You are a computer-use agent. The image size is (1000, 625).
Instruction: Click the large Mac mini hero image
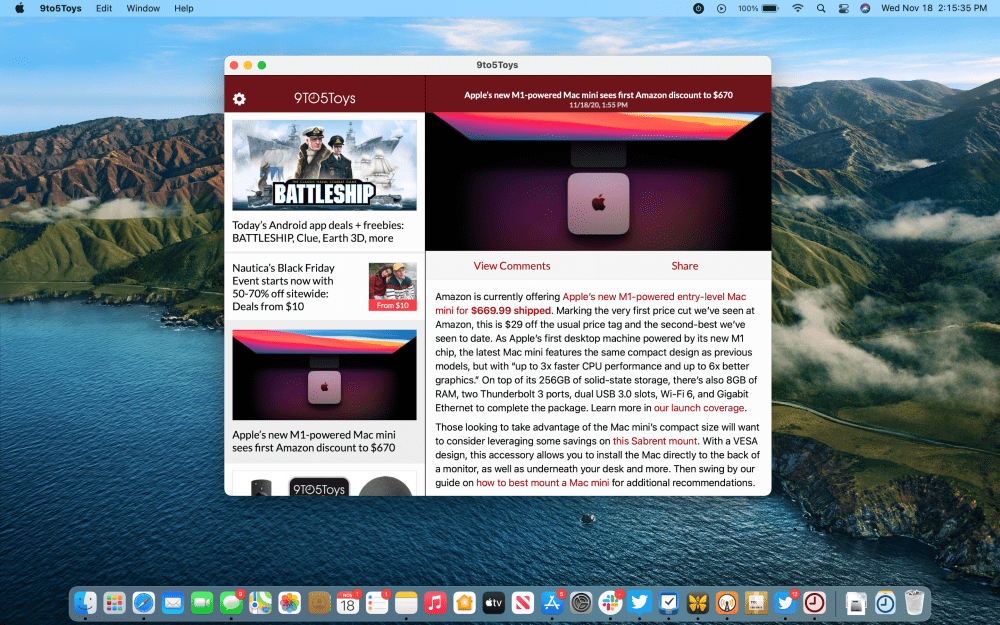(x=598, y=181)
